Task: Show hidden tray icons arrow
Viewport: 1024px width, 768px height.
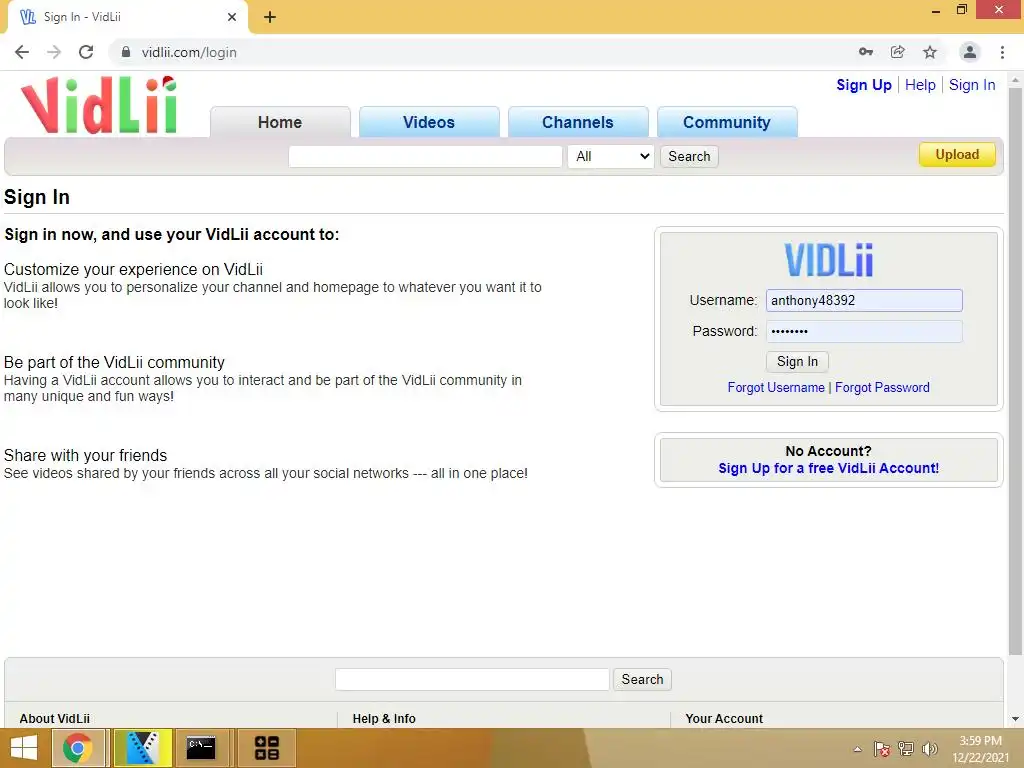Action: (857, 749)
